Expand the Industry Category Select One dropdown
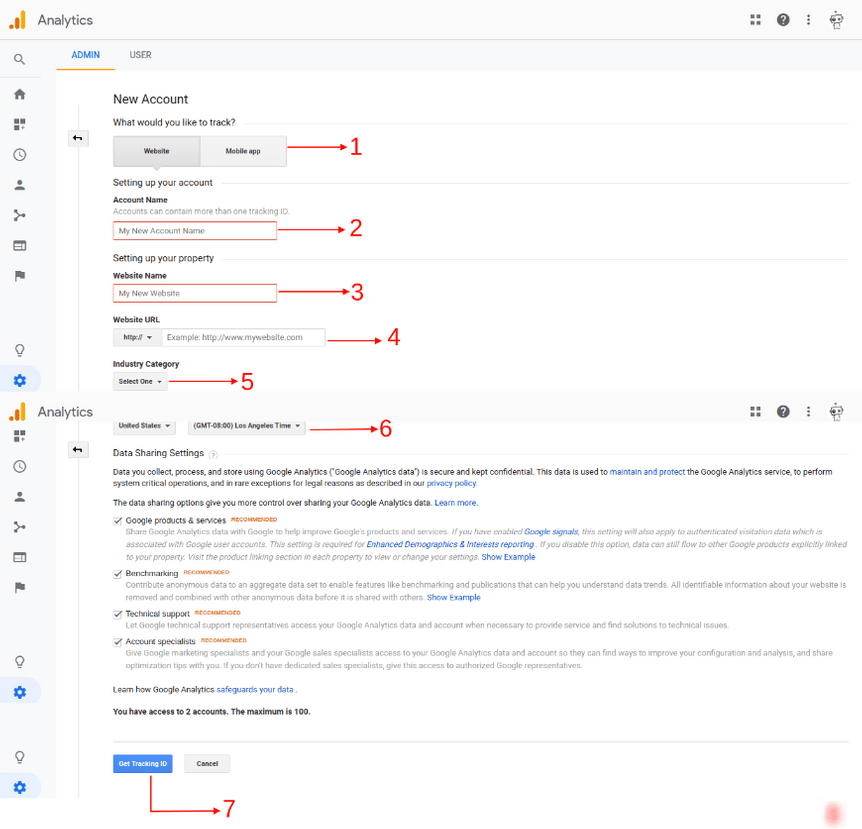The height and width of the screenshot is (829, 862). [140, 382]
